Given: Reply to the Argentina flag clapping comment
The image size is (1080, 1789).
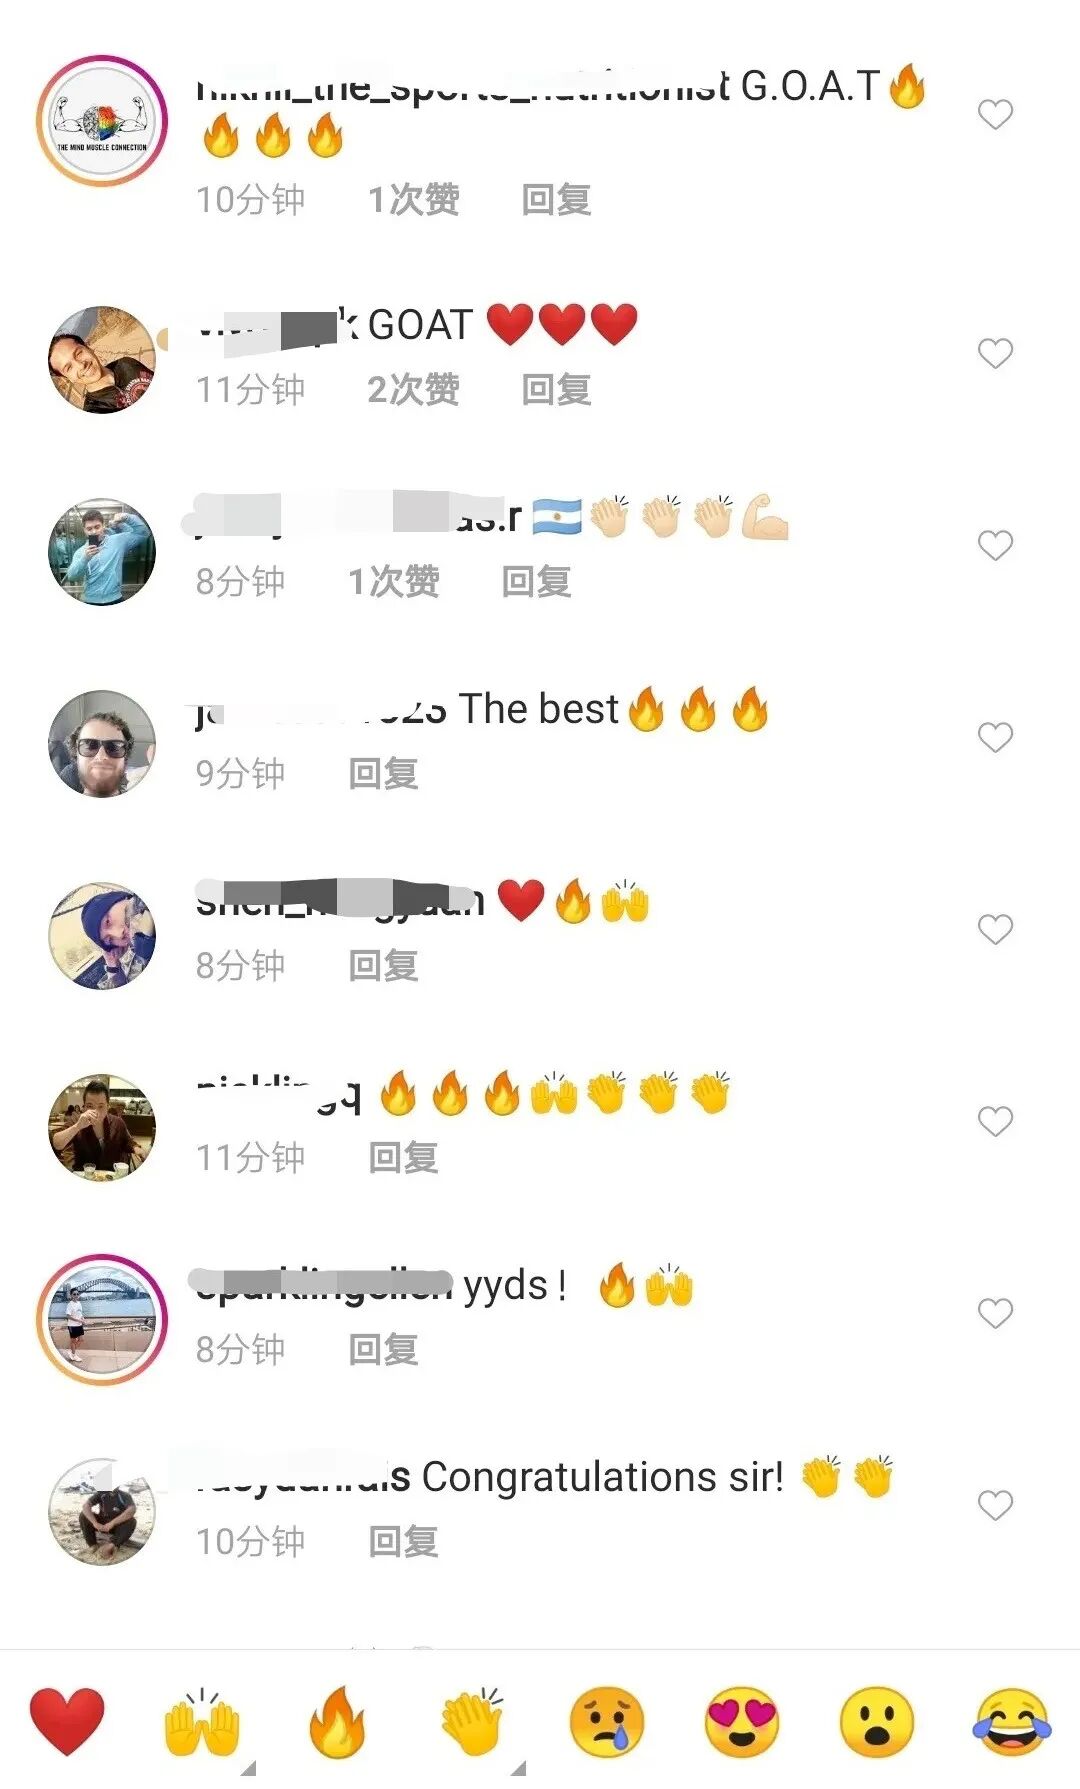Looking at the screenshot, I should coord(536,581).
